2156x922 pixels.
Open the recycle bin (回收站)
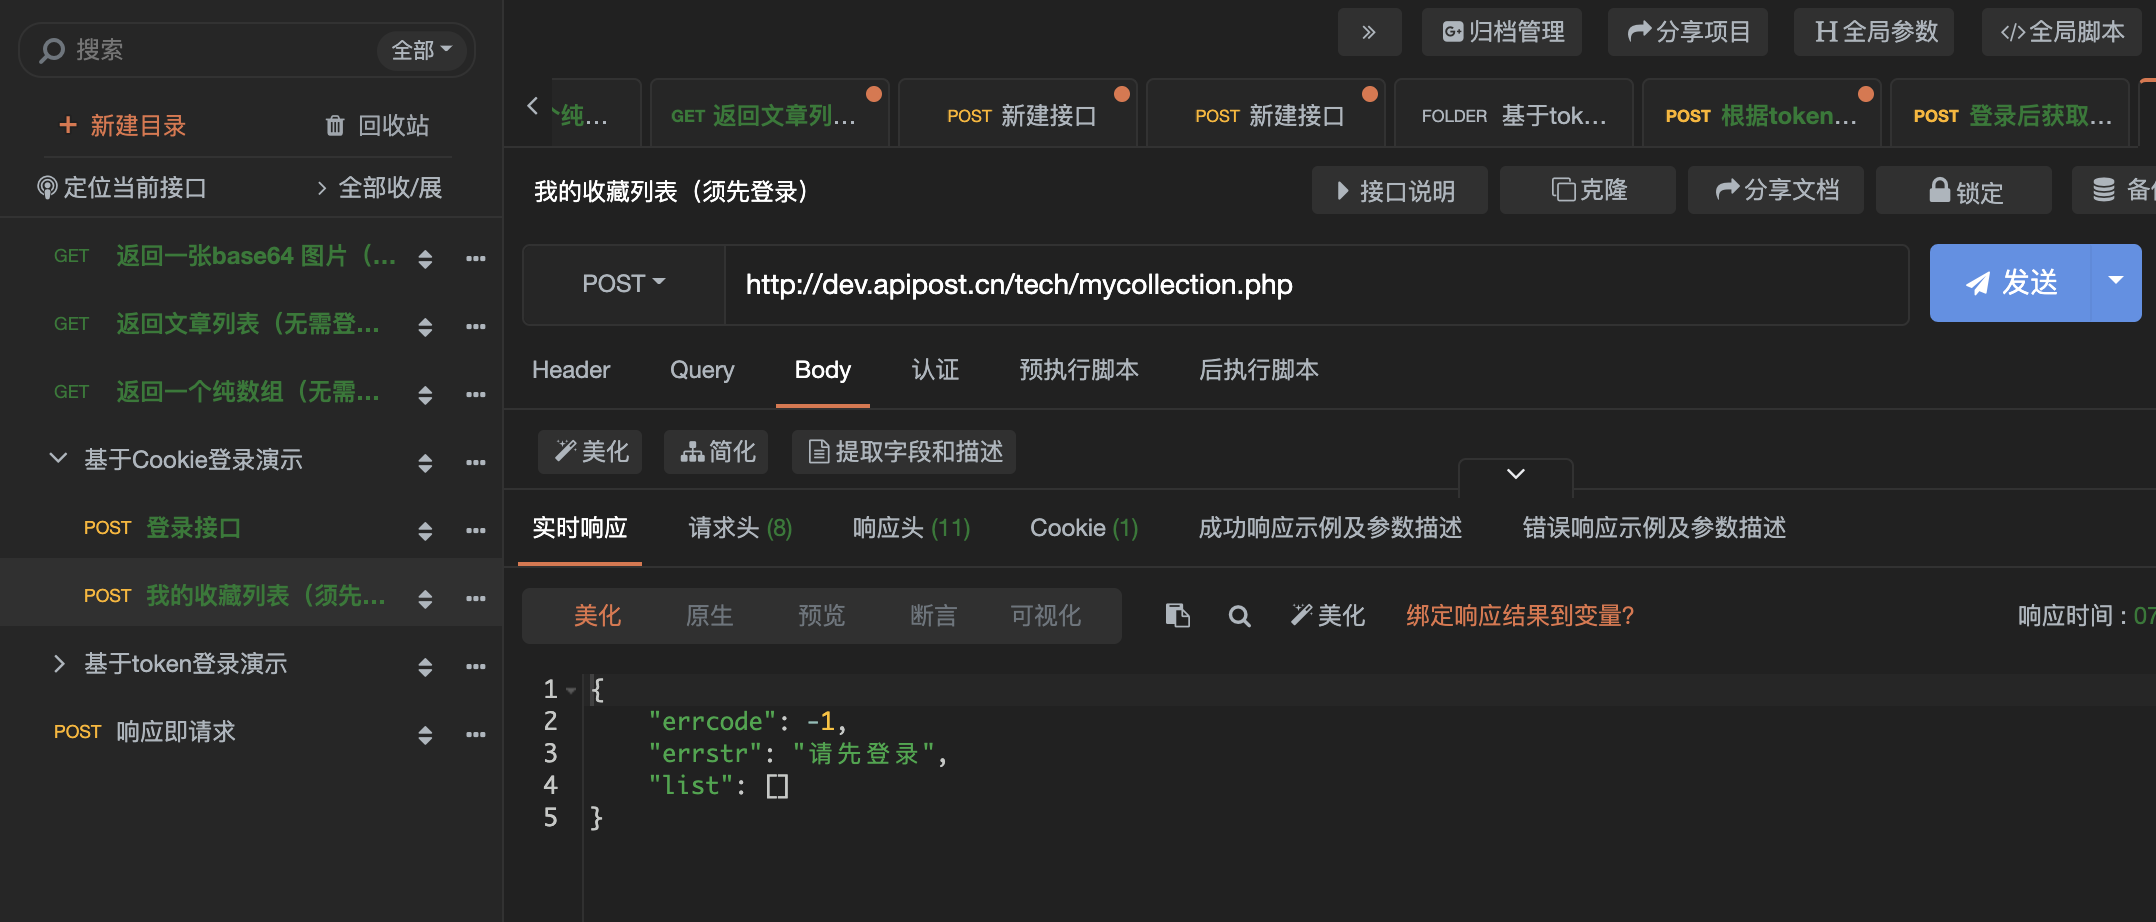click(377, 125)
